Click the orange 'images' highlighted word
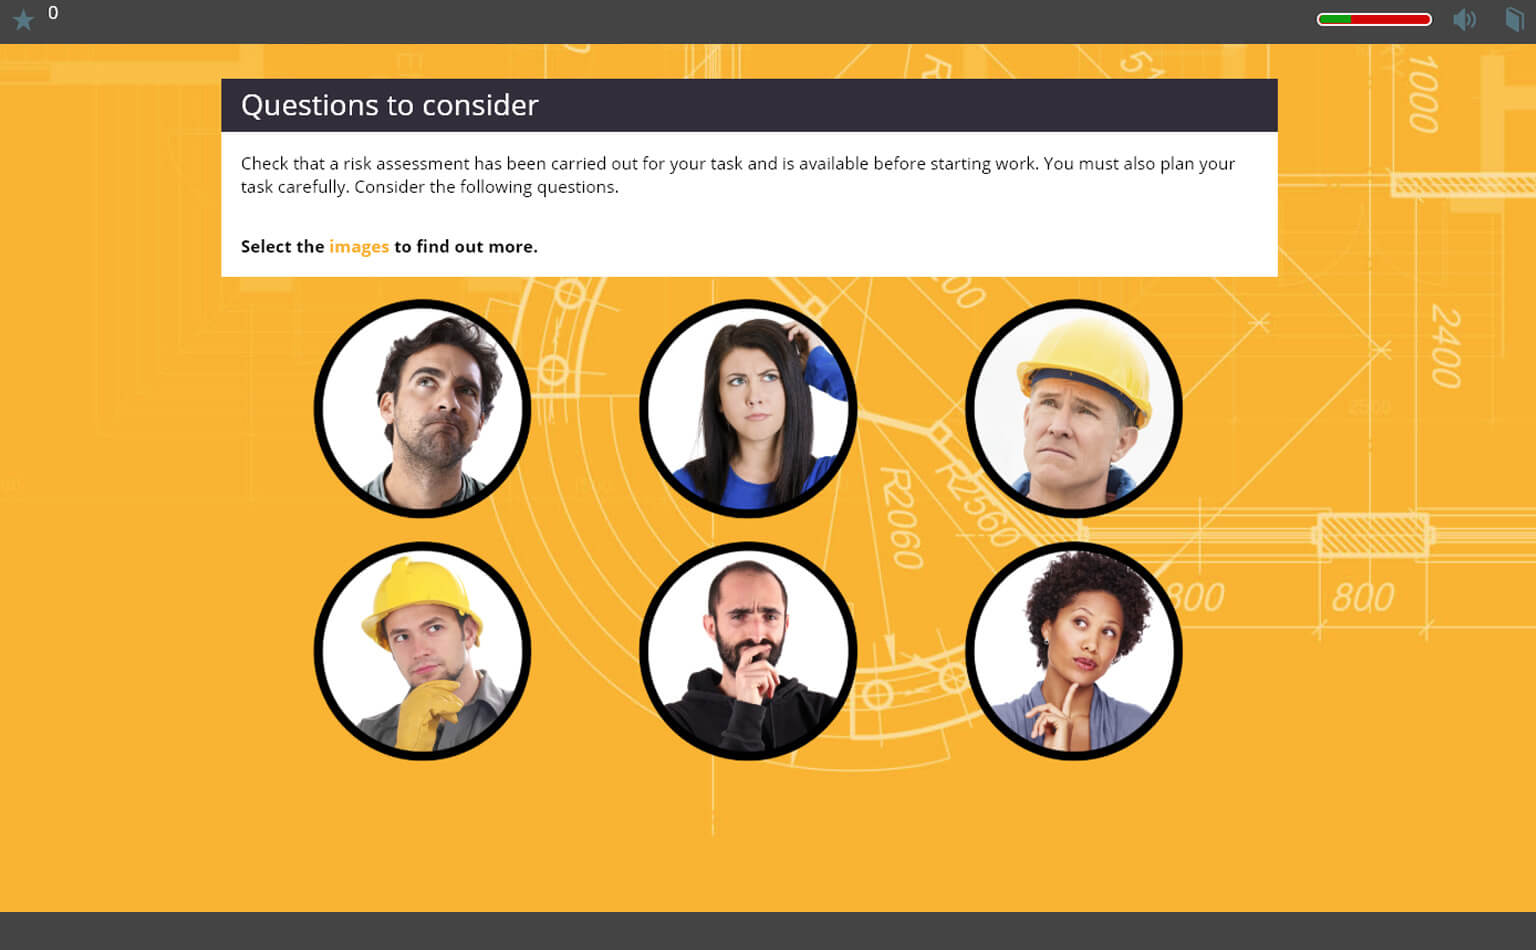Viewport: 1536px width, 950px height. [359, 246]
